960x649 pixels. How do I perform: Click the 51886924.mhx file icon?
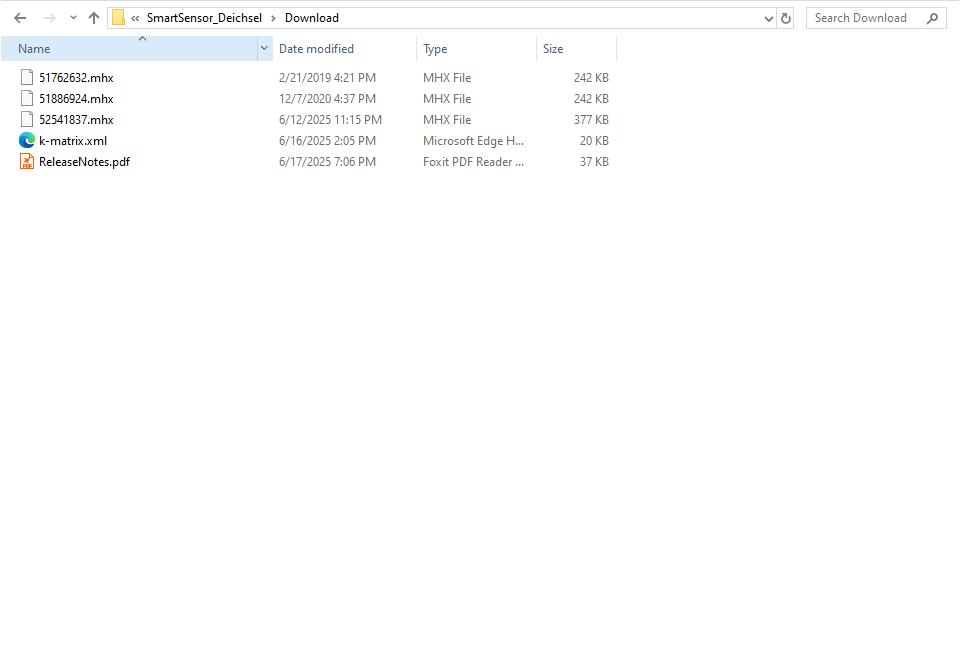26,98
